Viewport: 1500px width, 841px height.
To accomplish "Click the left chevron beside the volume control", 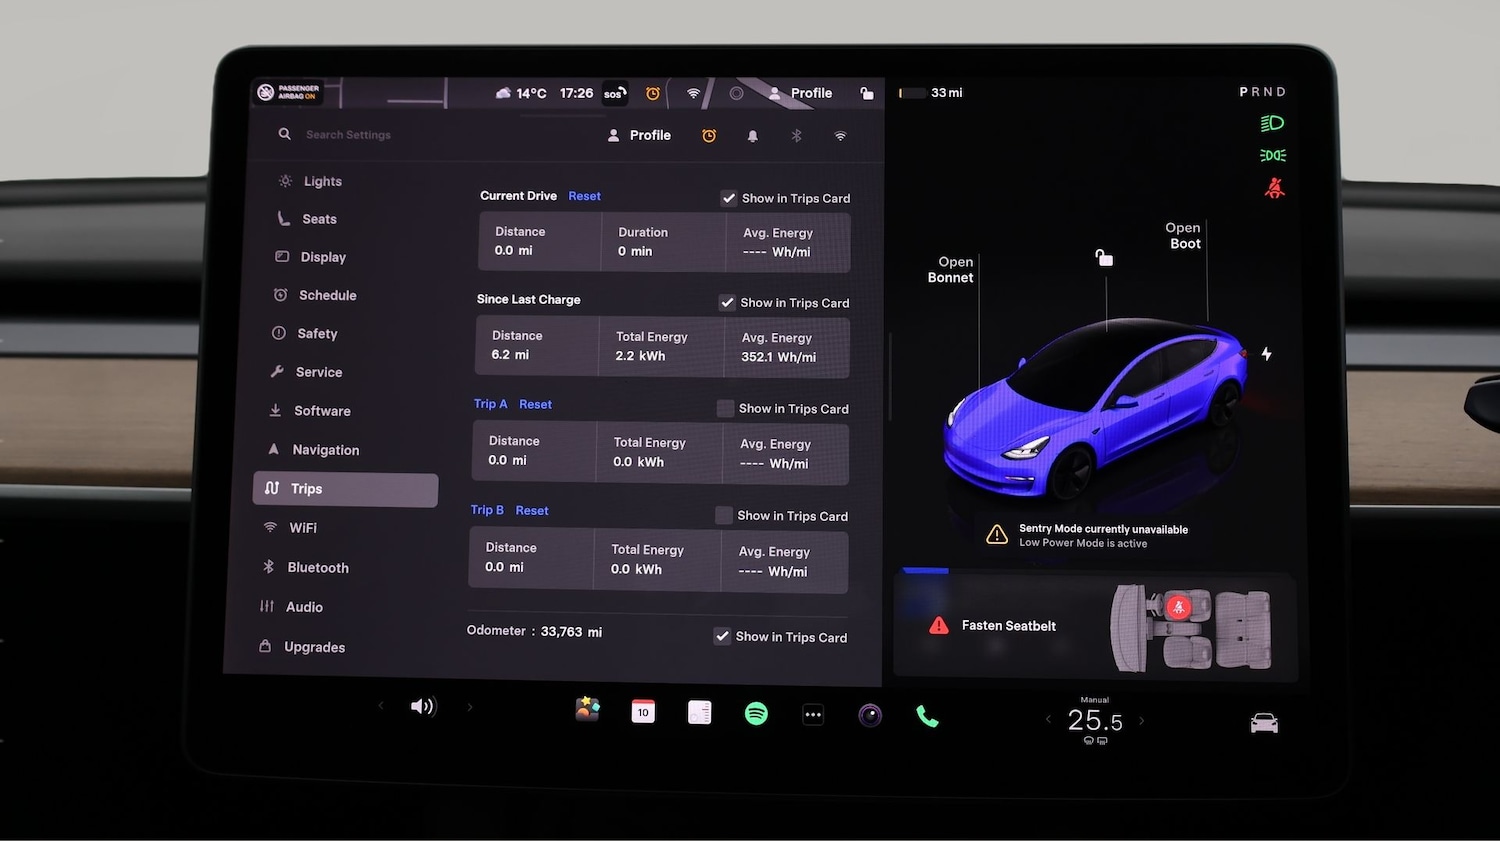I will (381, 706).
